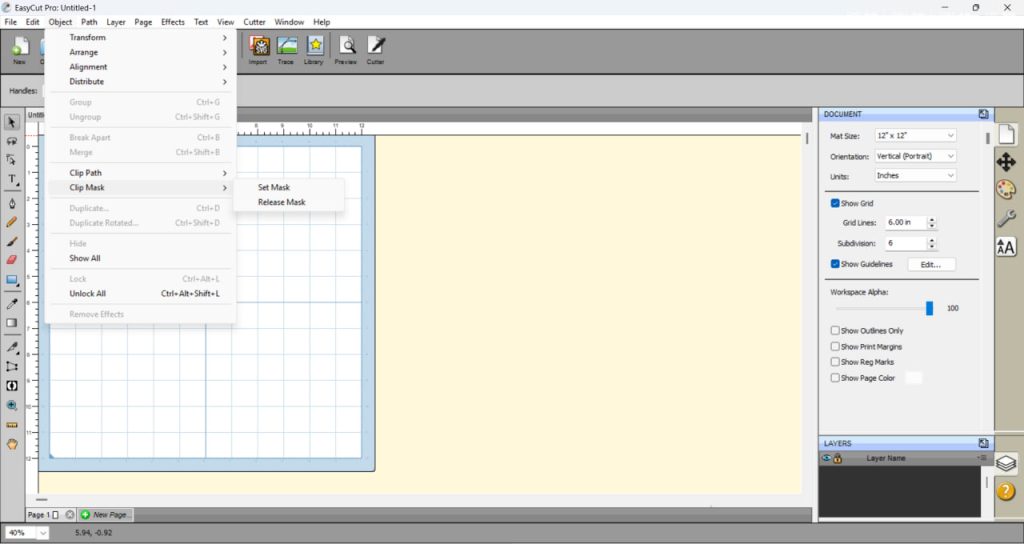Uncheck the Show Grid checkbox

point(836,203)
